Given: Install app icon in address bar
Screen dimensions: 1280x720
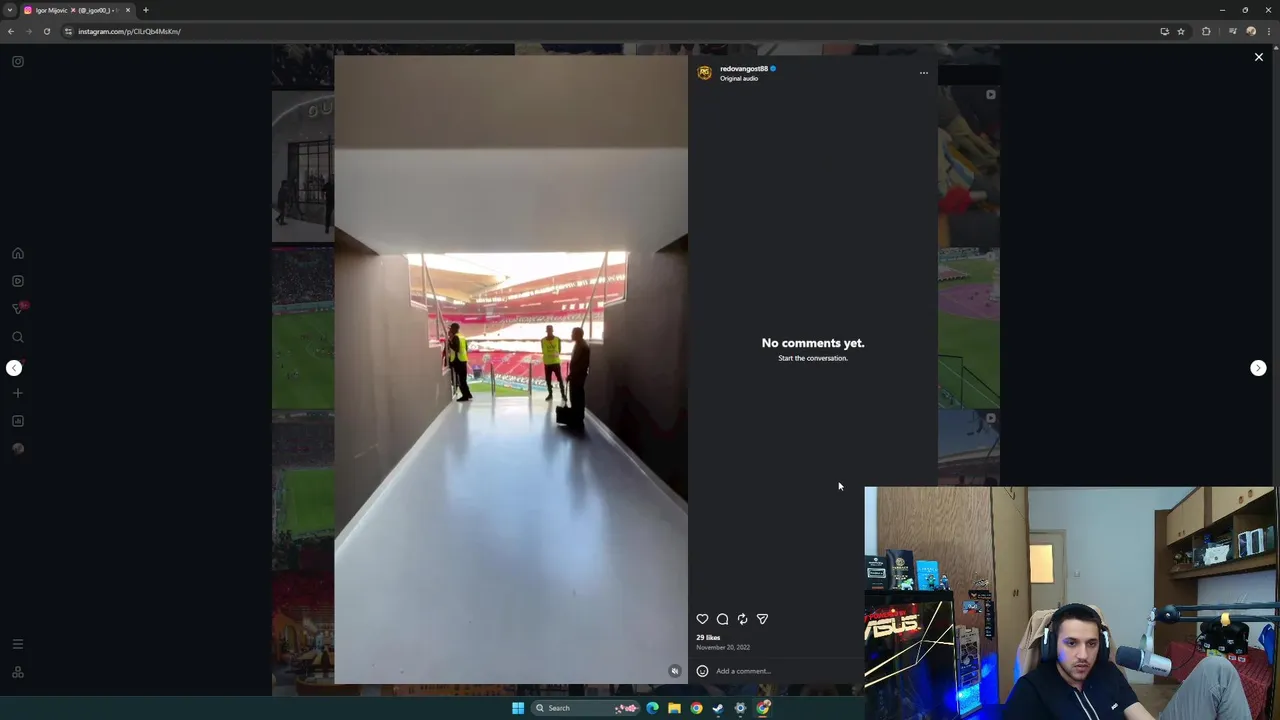Looking at the screenshot, I should pyautogui.click(x=1164, y=31).
